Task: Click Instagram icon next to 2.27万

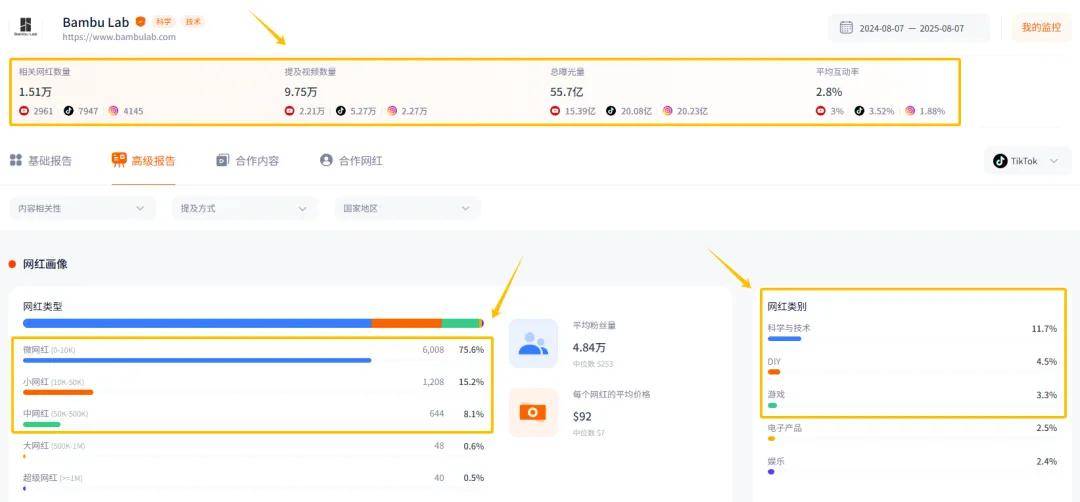Action: 392,110
